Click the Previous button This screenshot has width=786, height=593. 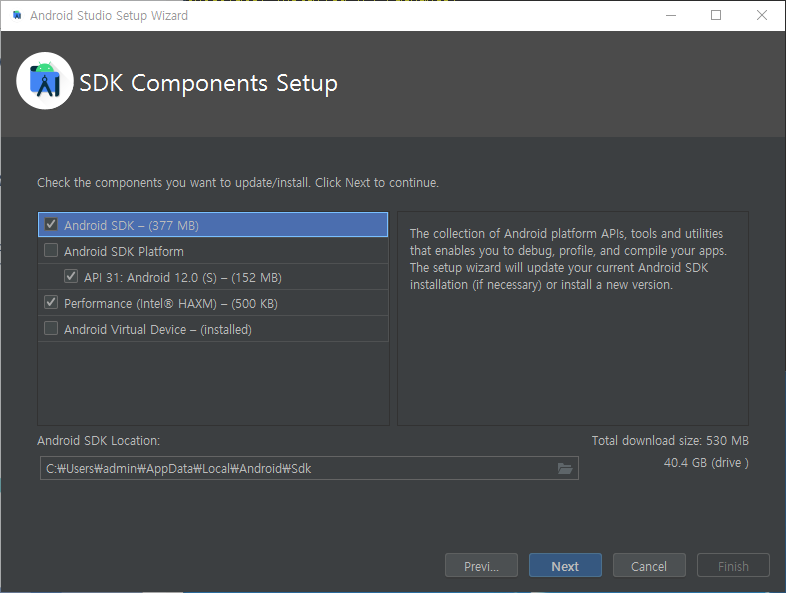(481, 566)
